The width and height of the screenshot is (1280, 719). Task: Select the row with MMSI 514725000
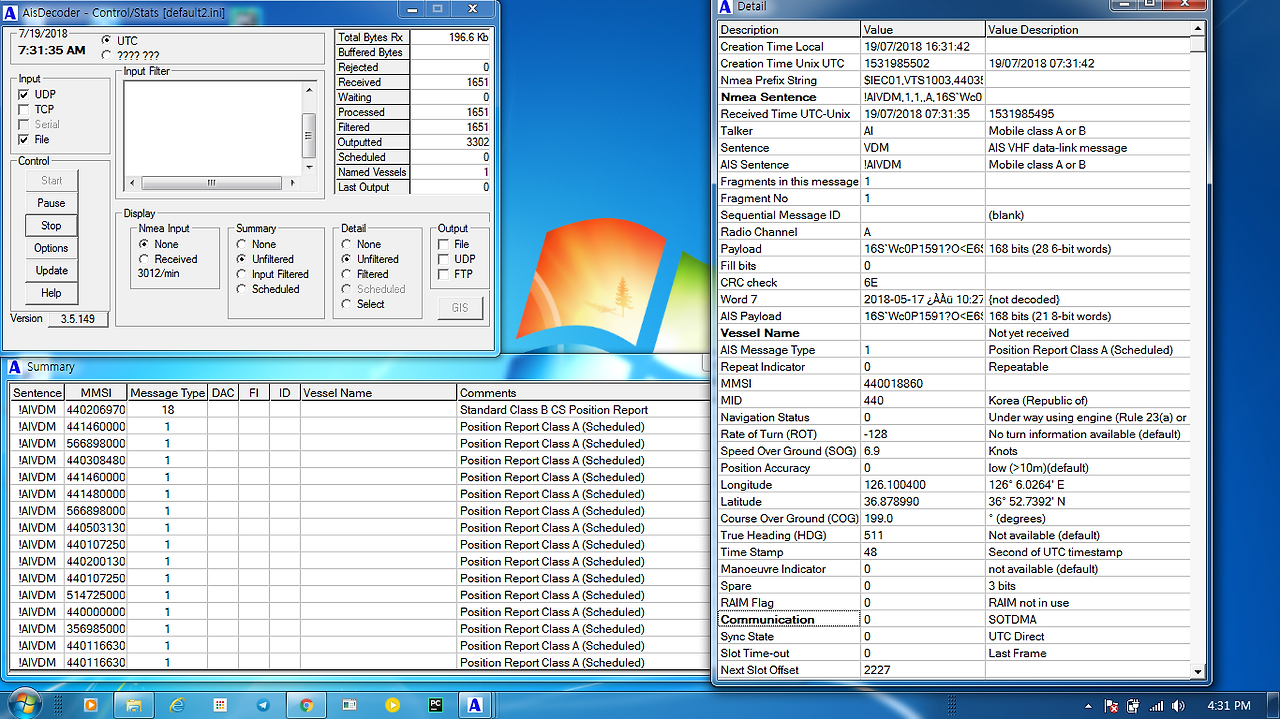pos(360,595)
